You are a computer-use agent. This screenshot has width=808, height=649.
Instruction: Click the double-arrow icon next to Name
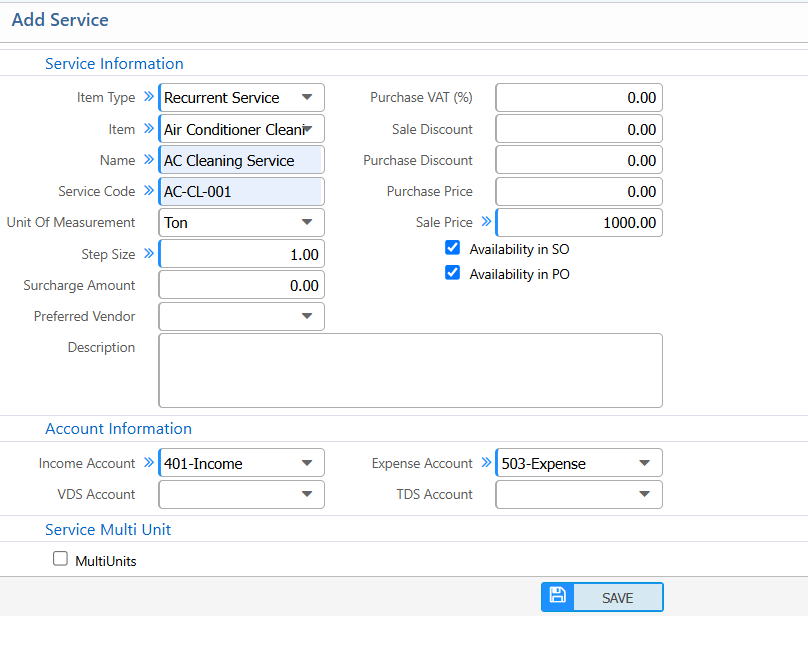point(148,159)
